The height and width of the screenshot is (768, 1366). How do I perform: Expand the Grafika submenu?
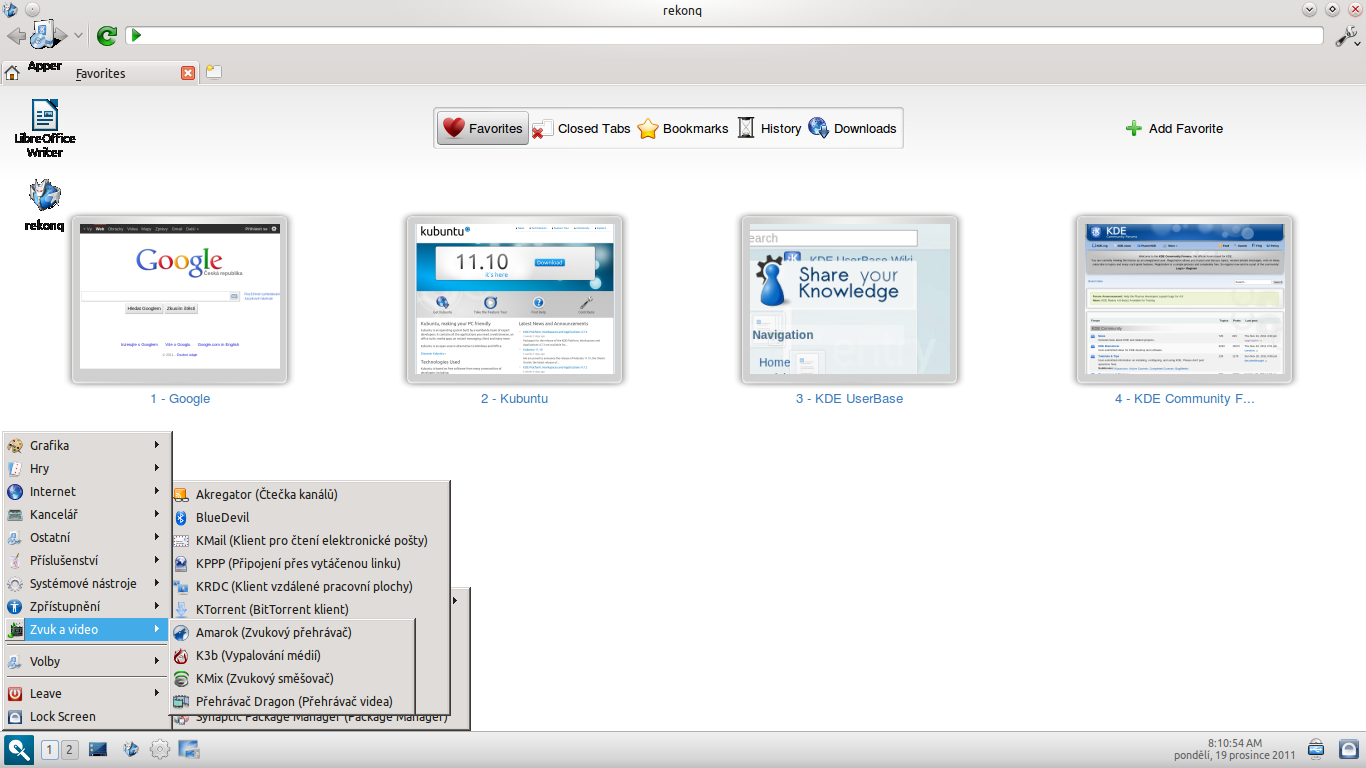(x=87, y=445)
